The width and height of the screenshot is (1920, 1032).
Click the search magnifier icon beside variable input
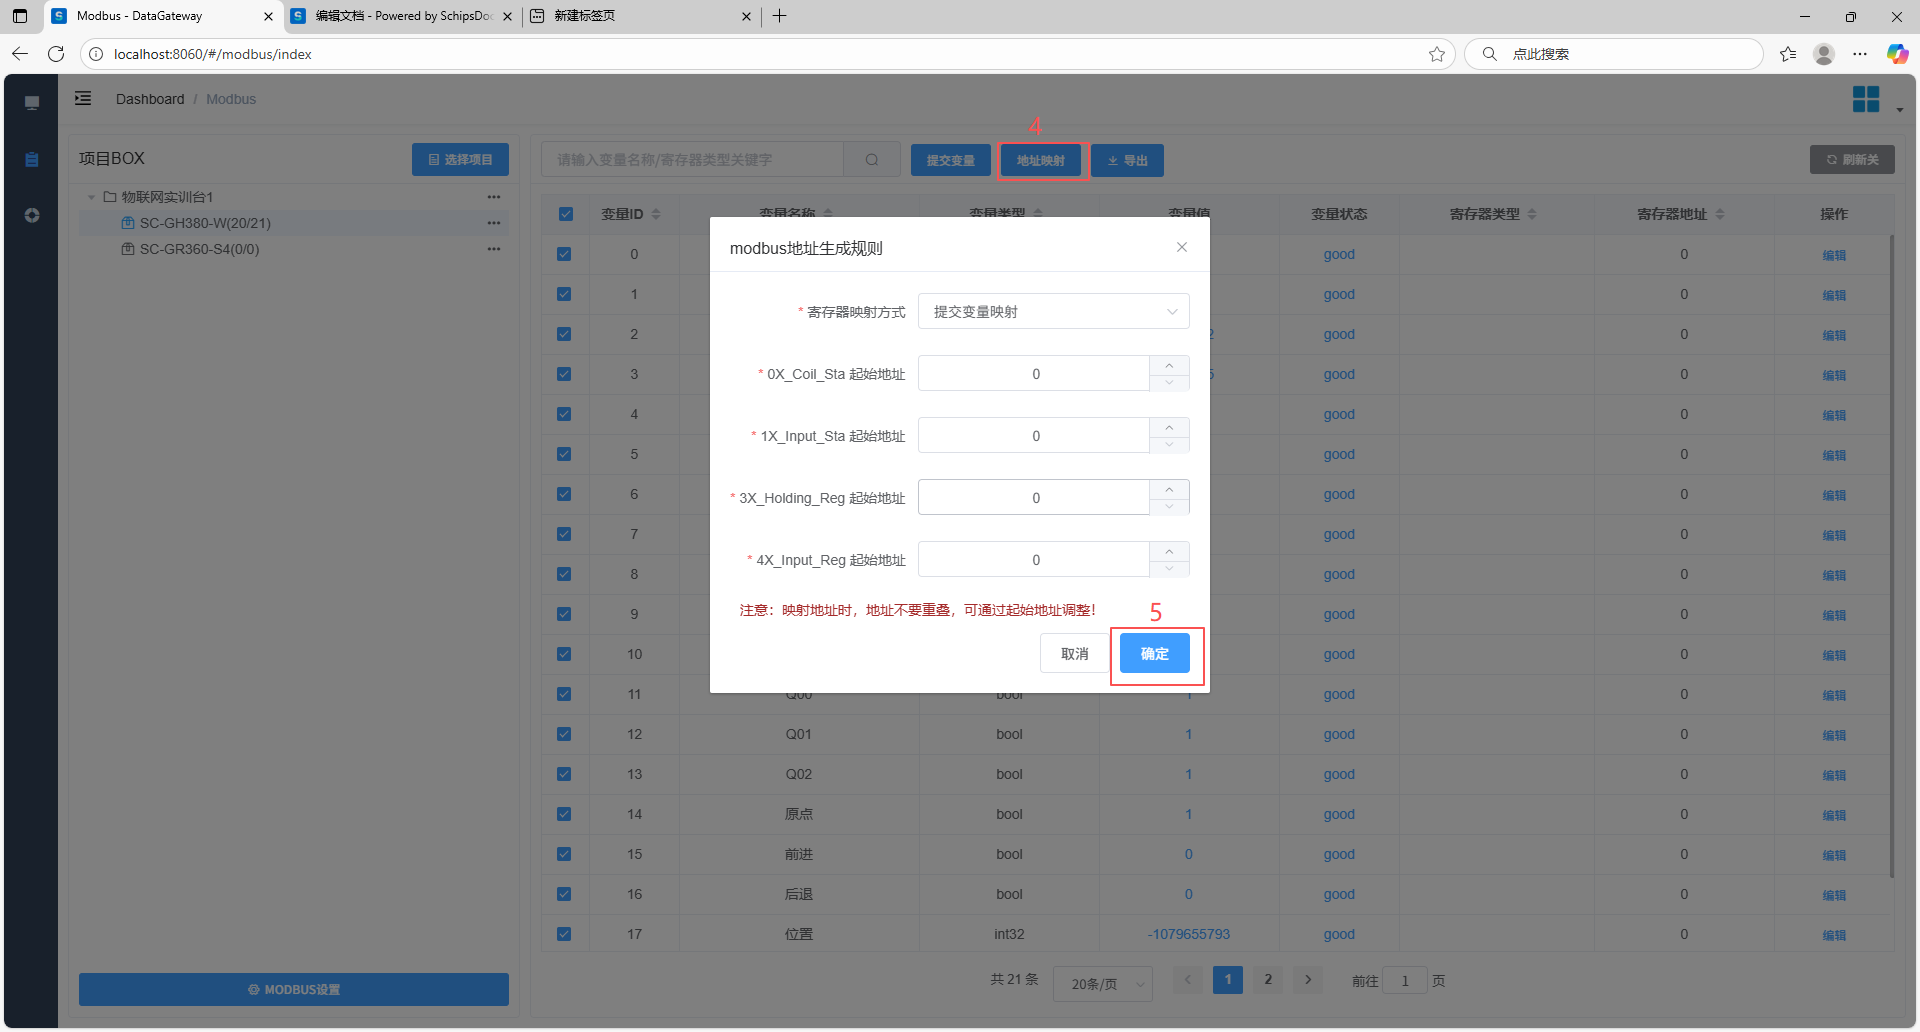tap(872, 160)
